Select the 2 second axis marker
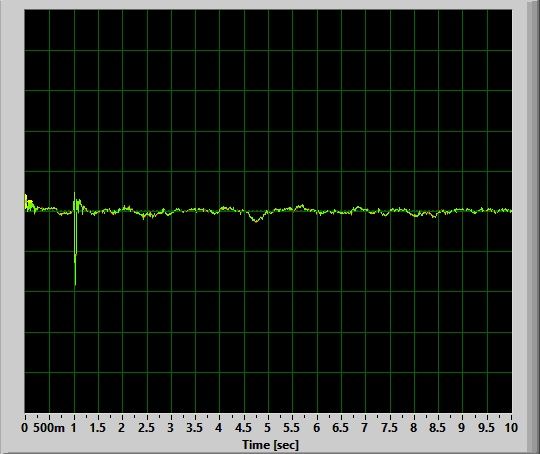Image resolution: width=540 pixels, height=454 pixels. tap(121, 428)
